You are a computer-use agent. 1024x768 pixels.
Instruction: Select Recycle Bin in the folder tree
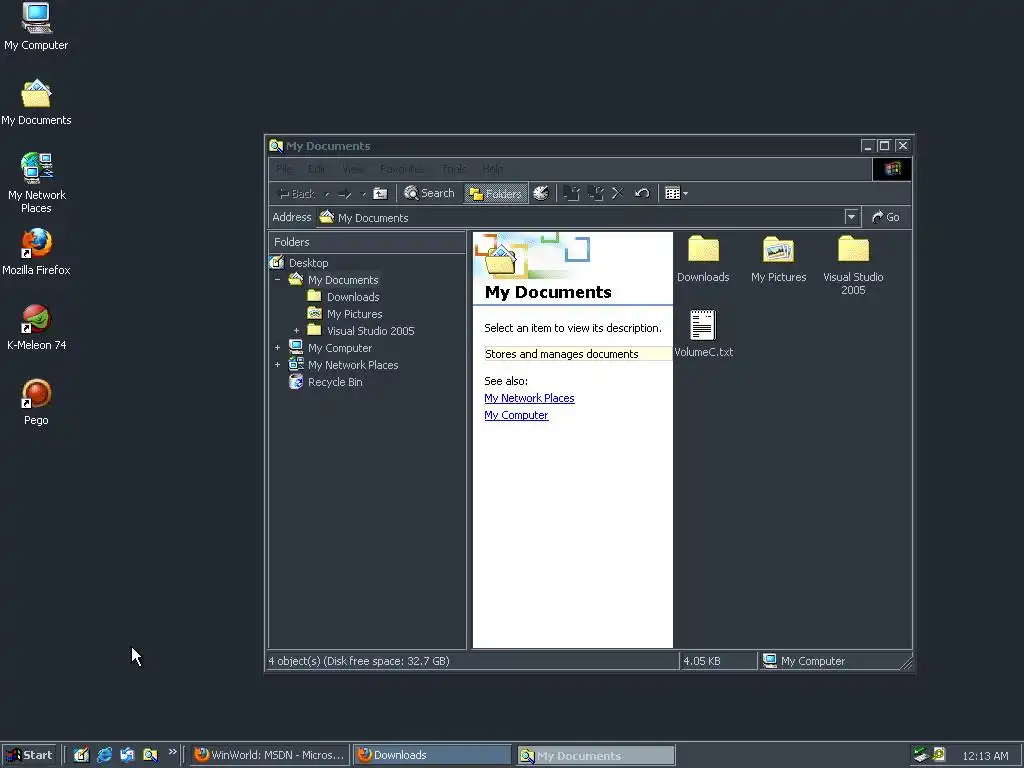[334, 382]
